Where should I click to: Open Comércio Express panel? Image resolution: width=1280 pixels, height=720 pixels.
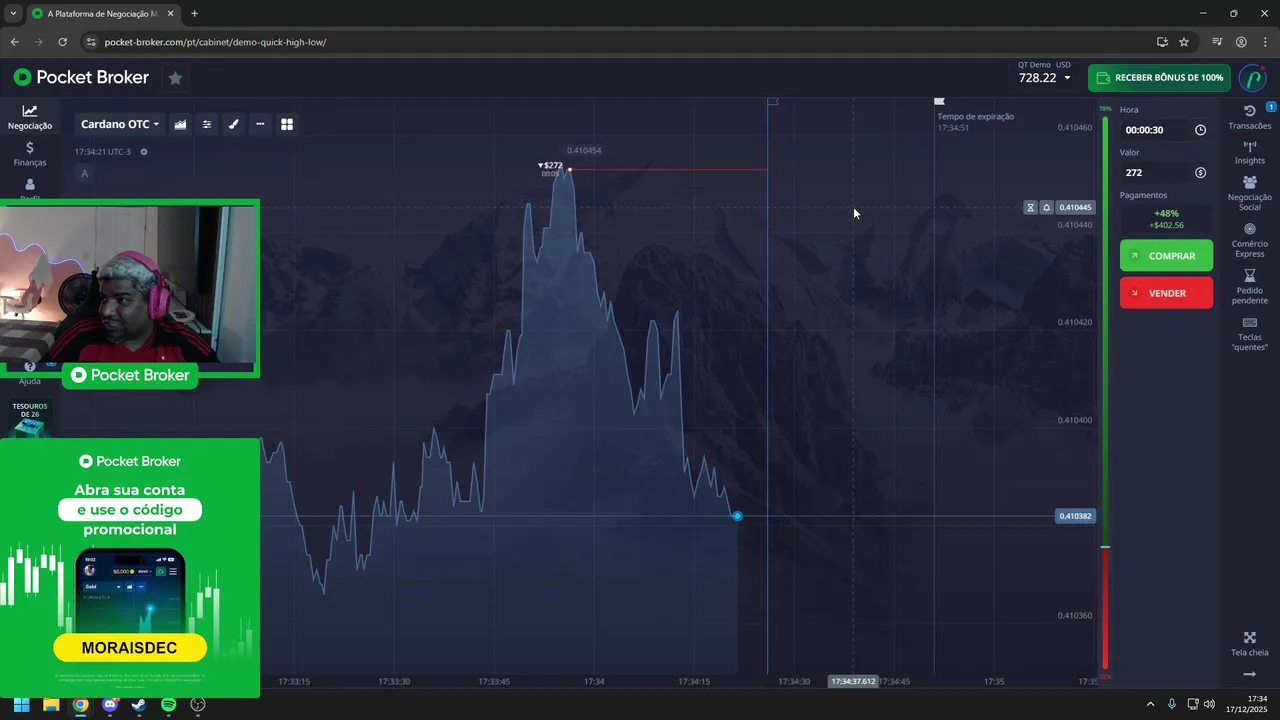pos(1249,240)
